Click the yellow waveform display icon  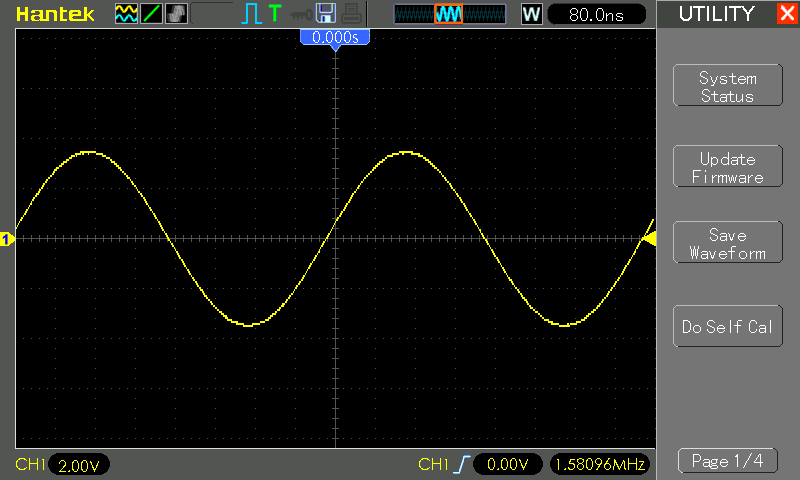click(127, 14)
